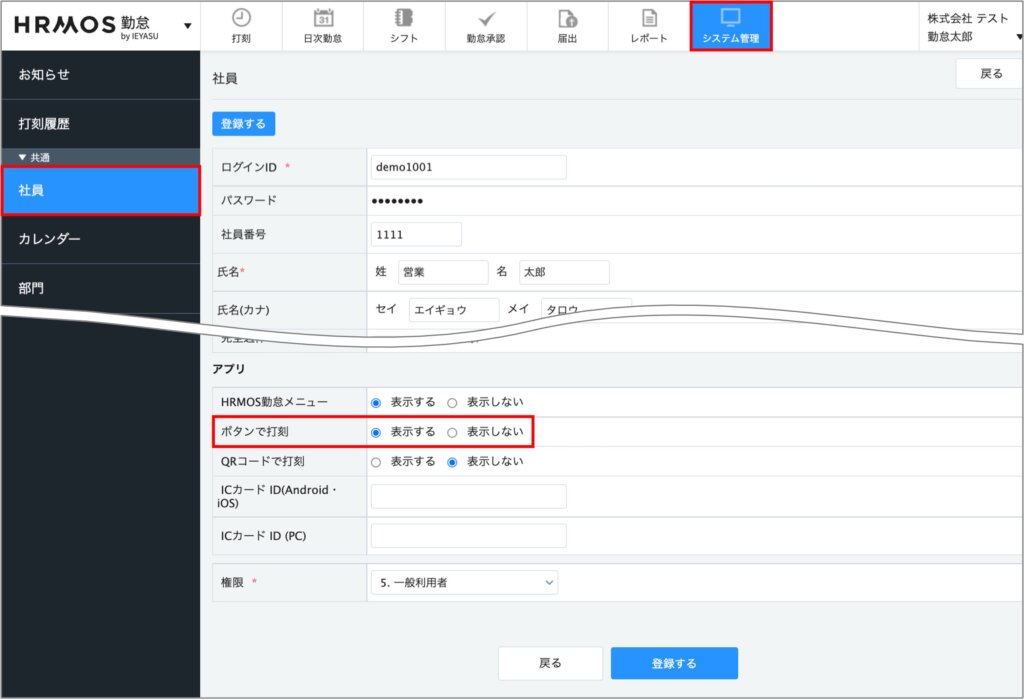The height and width of the screenshot is (700, 1024).
Task: Select 表示する for QRコードで打刻
Action: (376, 462)
